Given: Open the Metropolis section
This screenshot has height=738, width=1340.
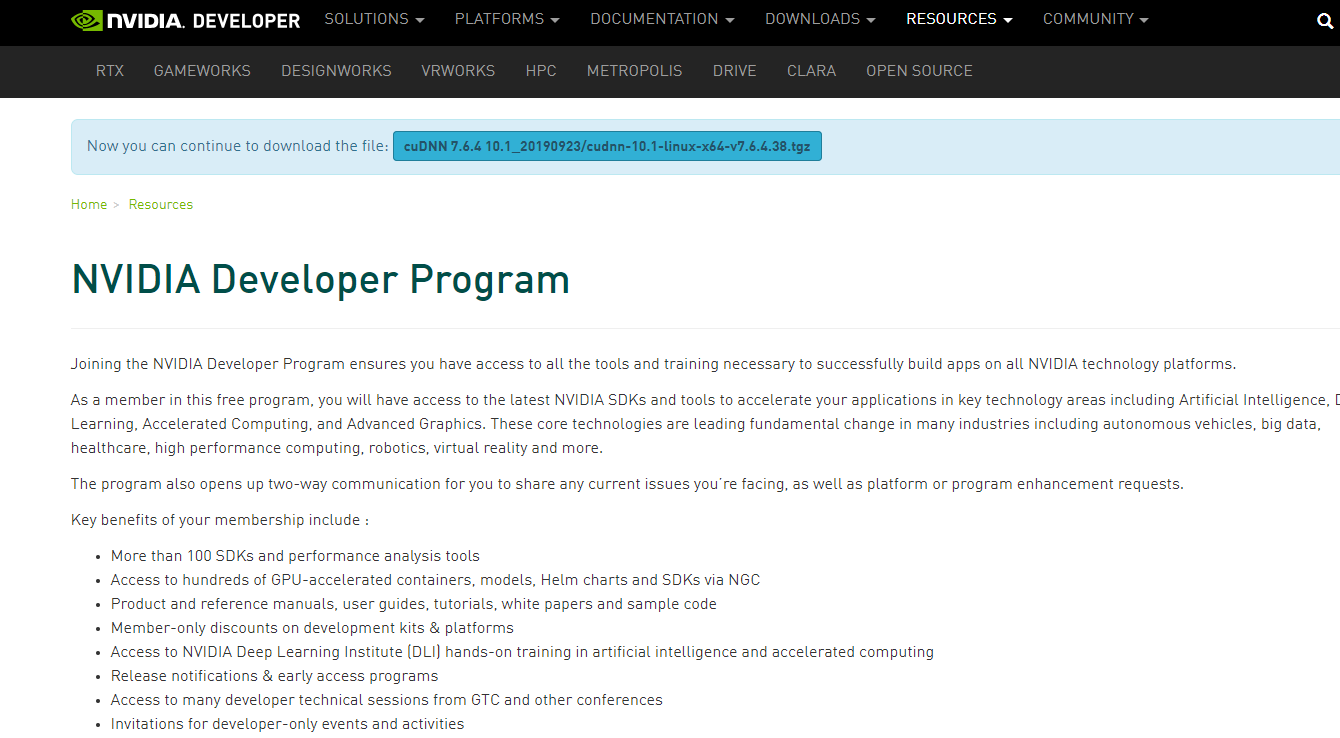Looking at the screenshot, I should pos(634,71).
